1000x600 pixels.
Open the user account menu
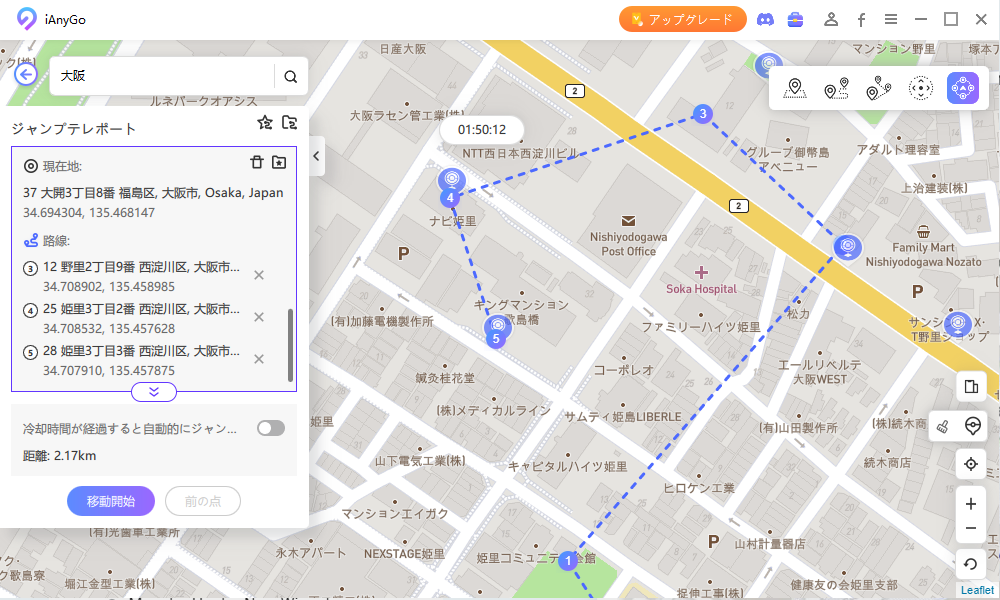click(830, 19)
